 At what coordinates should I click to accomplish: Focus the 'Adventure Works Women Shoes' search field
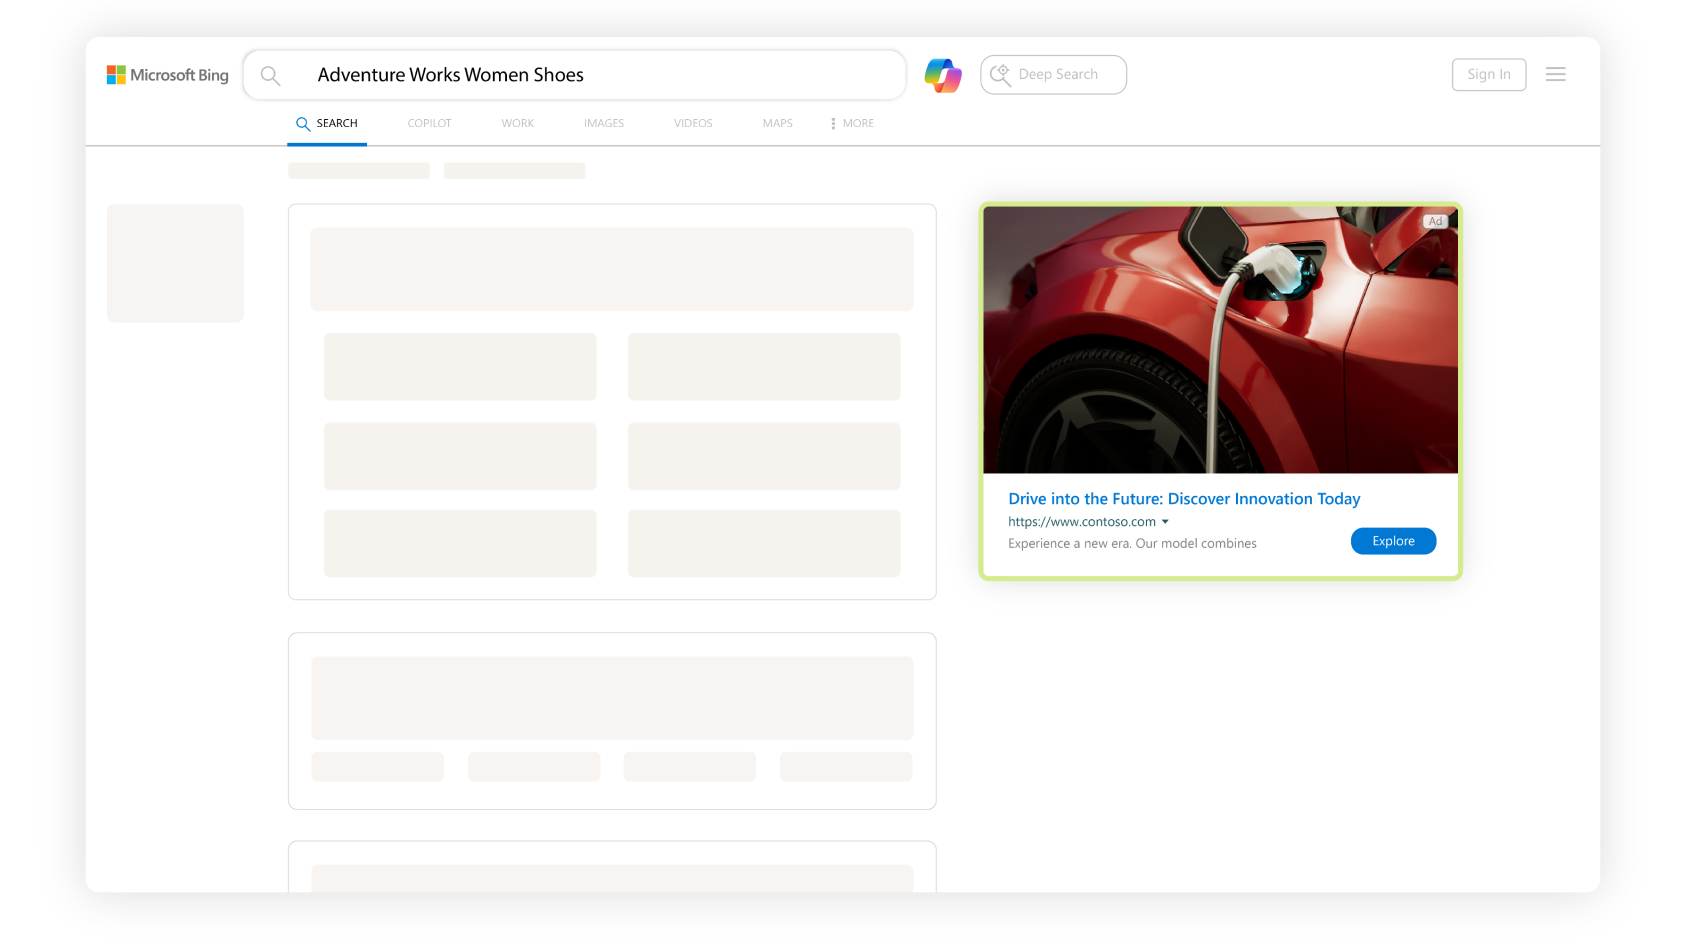pyautogui.click(x=600, y=75)
